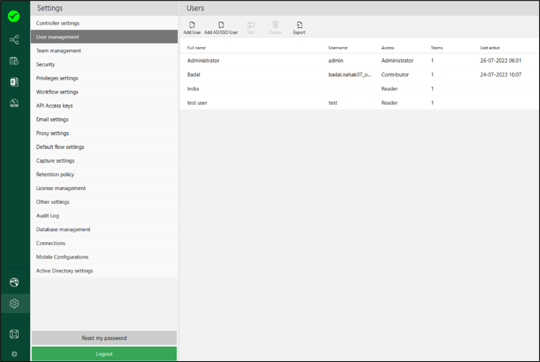540x362 pixels.
Task: Select the test user row
Action: pyautogui.click(x=359, y=103)
